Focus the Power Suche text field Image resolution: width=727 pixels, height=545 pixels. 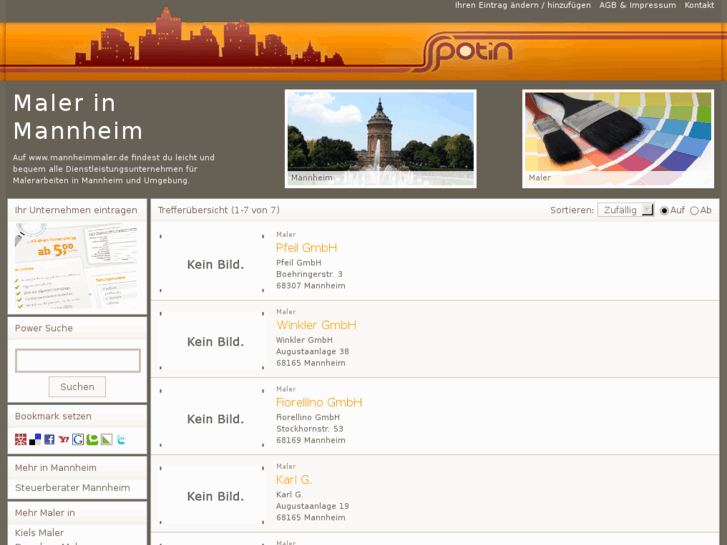78,360
